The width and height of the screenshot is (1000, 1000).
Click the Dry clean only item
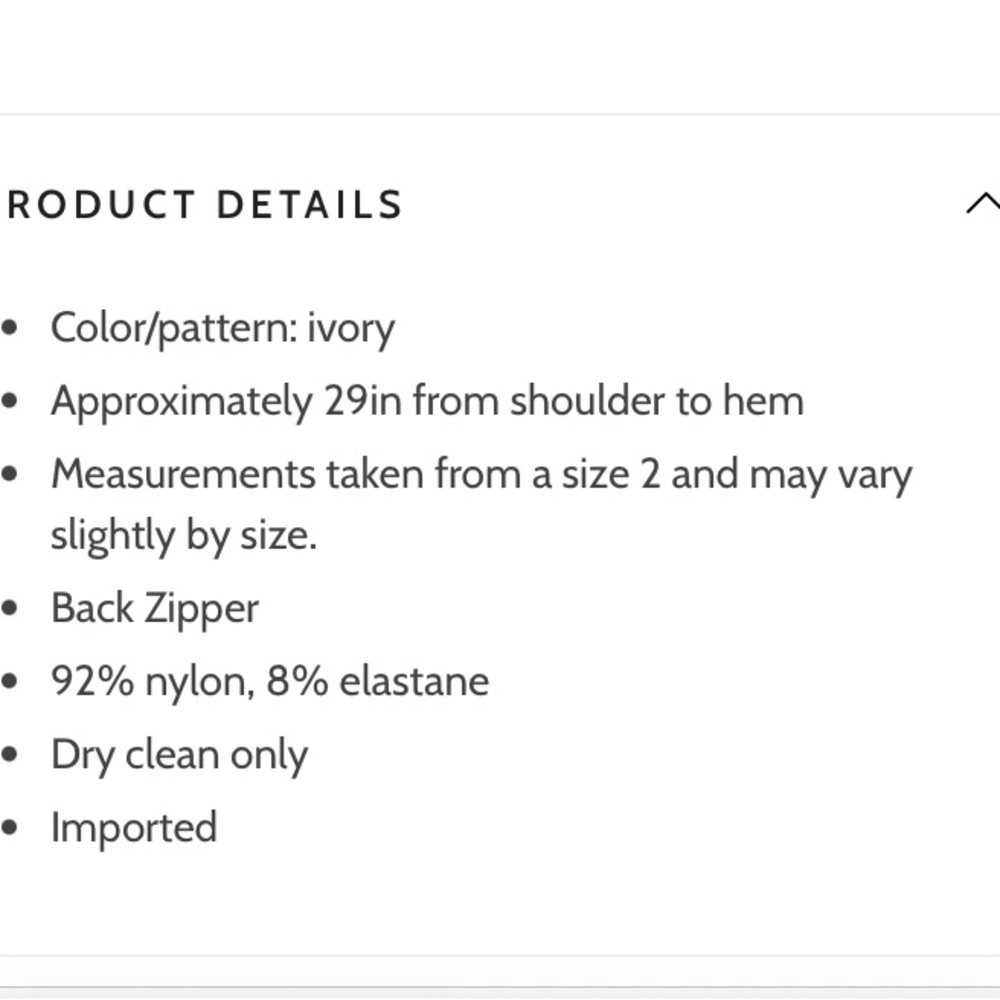coord(179,755)
